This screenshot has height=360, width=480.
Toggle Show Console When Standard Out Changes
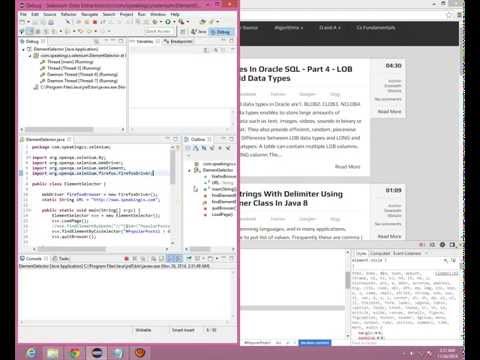click(170, 259)
